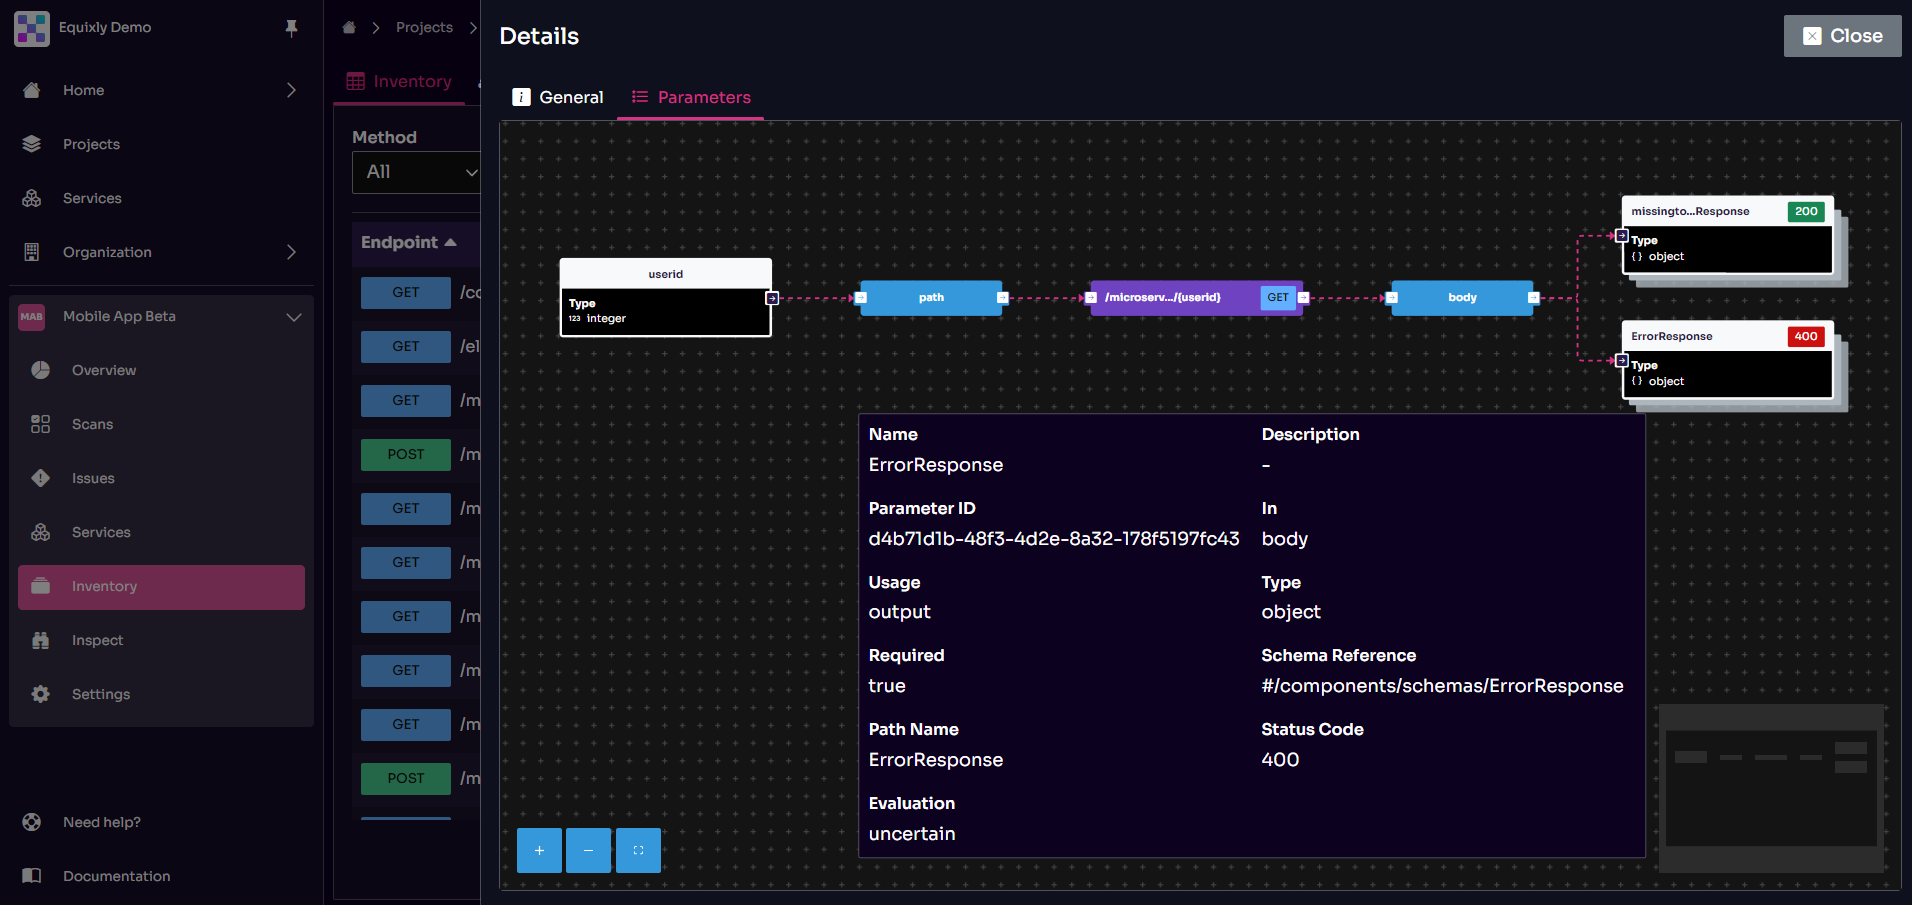Collapse the Mobile App Beta section
The image size is (1912, 905).
pos(293,317)
